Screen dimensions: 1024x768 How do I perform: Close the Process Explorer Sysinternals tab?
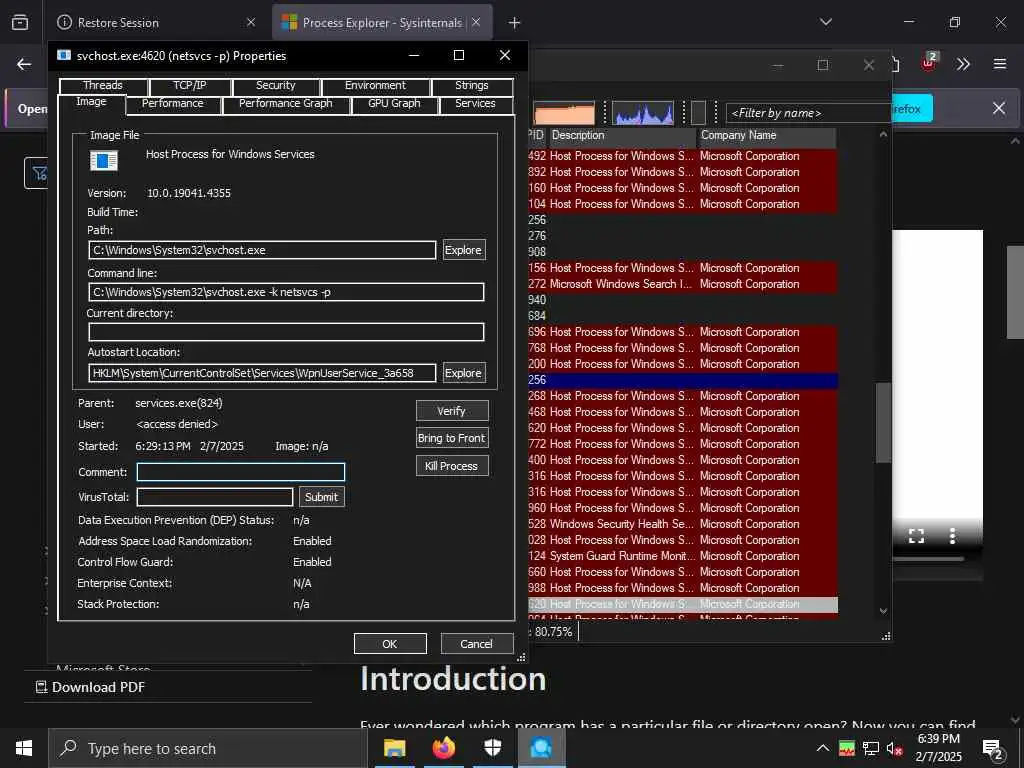click(477, 23)
